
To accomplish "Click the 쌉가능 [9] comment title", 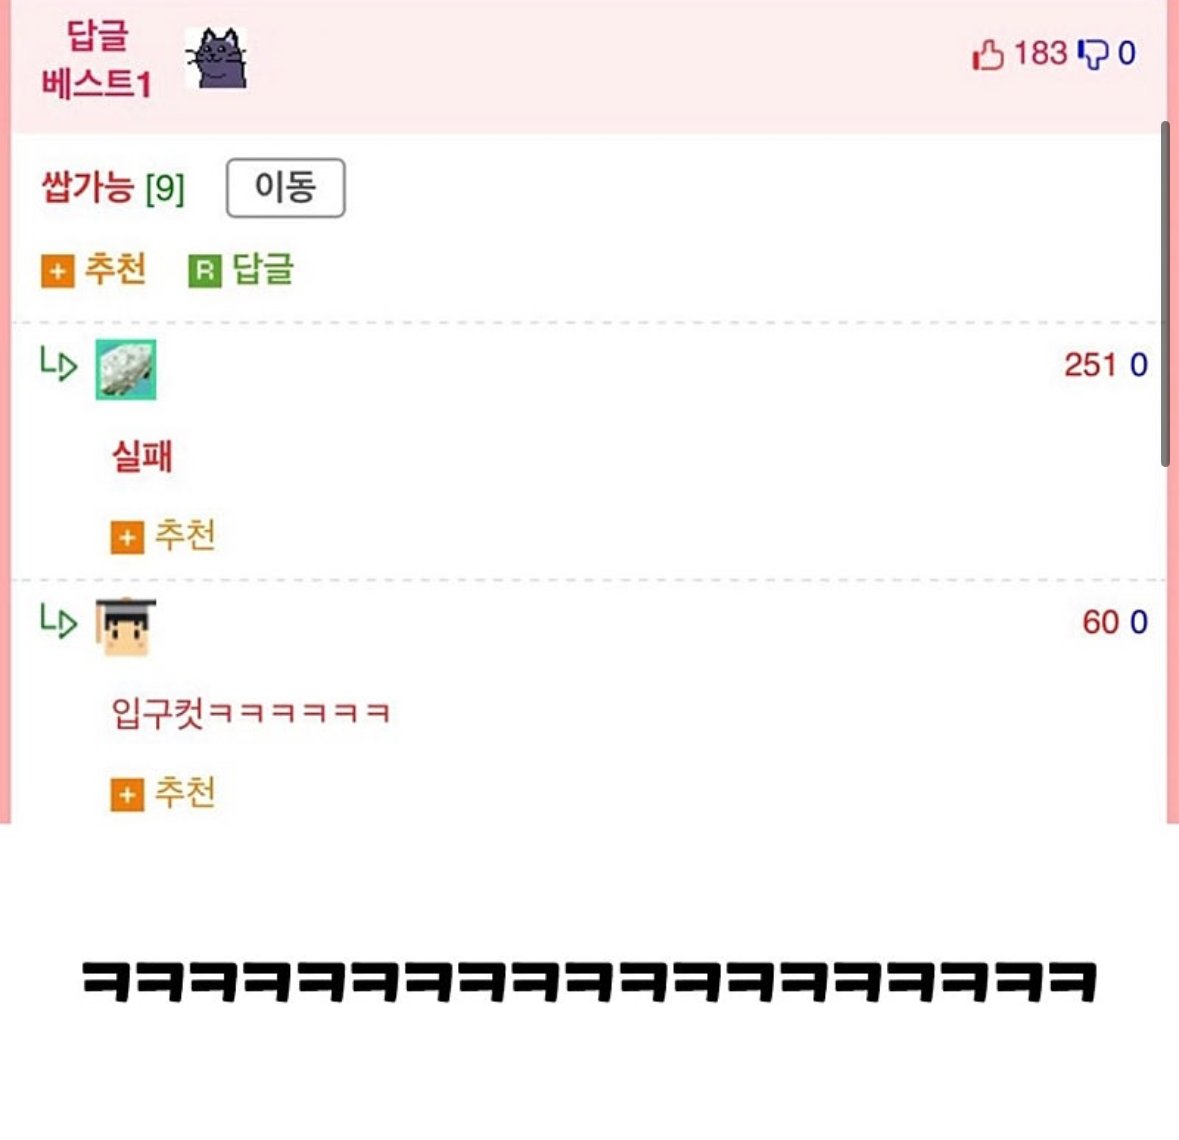I will pyautogui.click(x=113, y=187).
